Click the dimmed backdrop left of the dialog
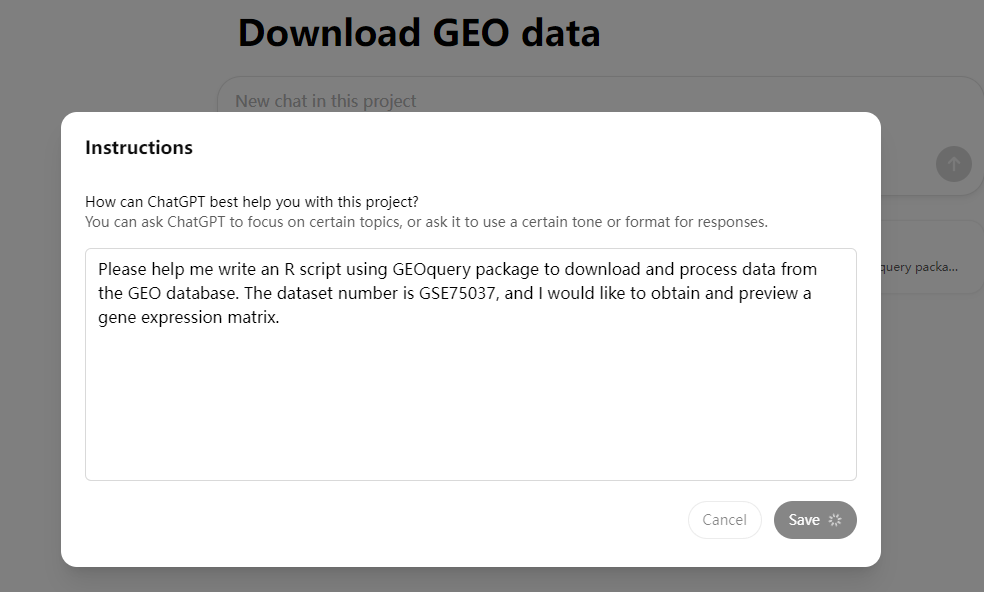The height and width of the screenshot is (592, 984). pyautogui.click(x=30, y=339)
